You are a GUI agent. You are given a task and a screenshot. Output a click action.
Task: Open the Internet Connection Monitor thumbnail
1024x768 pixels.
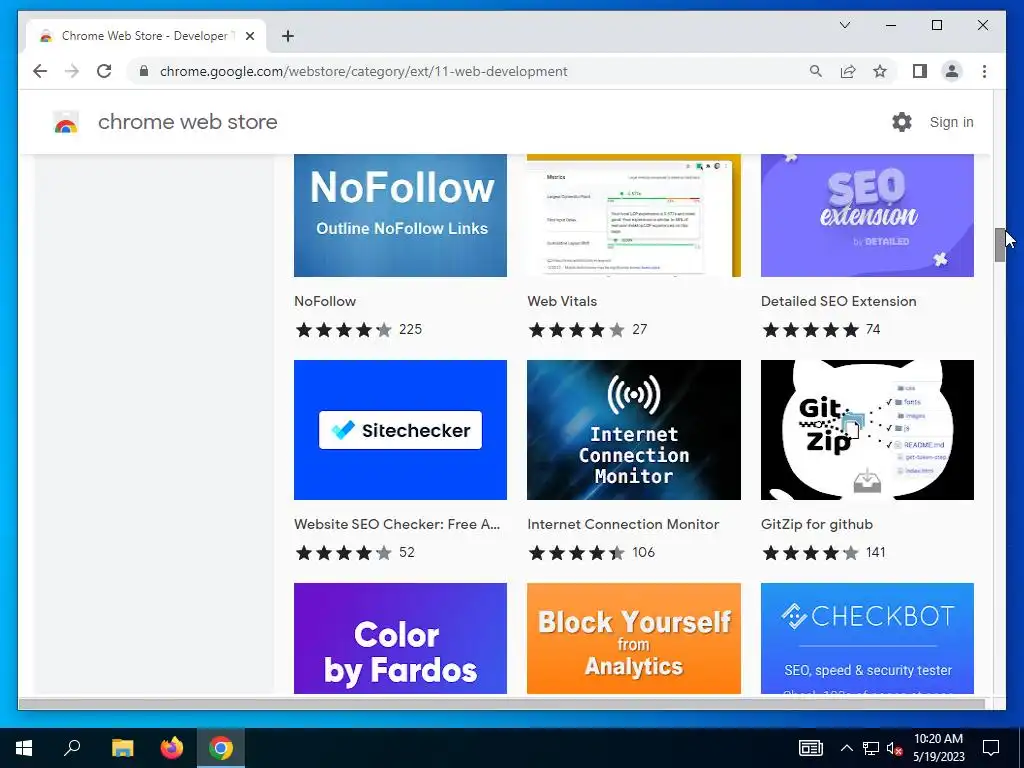point(633,430)
